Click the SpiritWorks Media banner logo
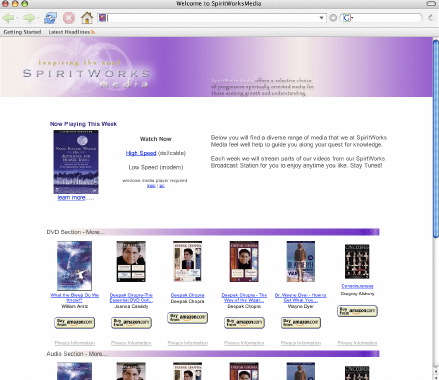This screenshot has height=380, width=439. click(x=86, y=74)
